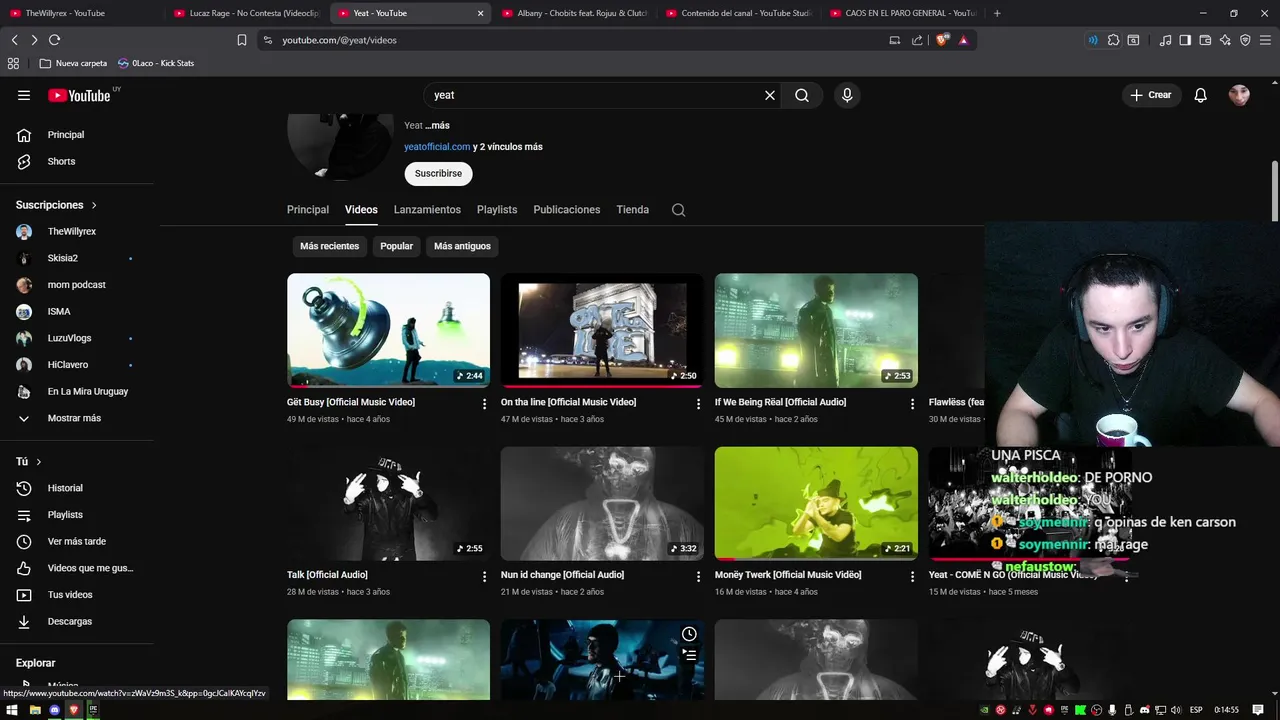
Task: Share this page from the address bar
Action: pos(917,40)
